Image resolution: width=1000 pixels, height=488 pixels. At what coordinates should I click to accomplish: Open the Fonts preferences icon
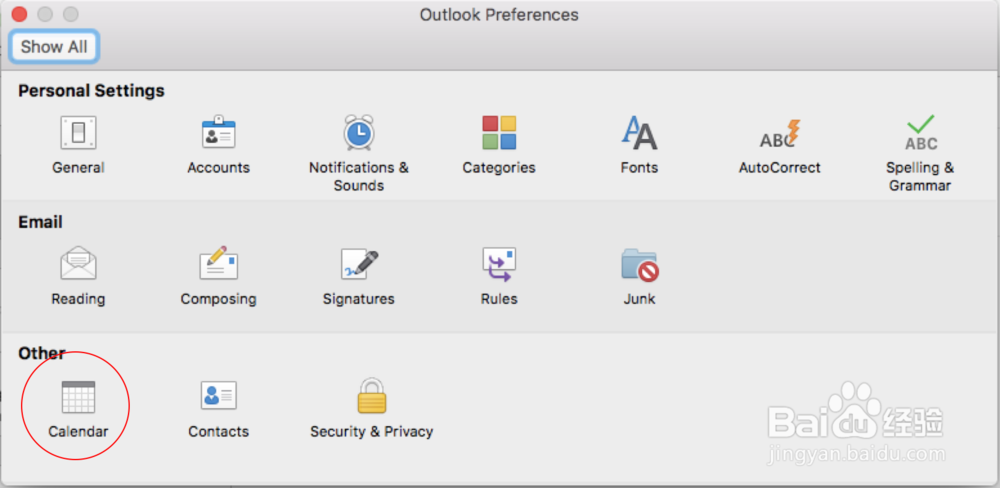[x=639, y=134]
